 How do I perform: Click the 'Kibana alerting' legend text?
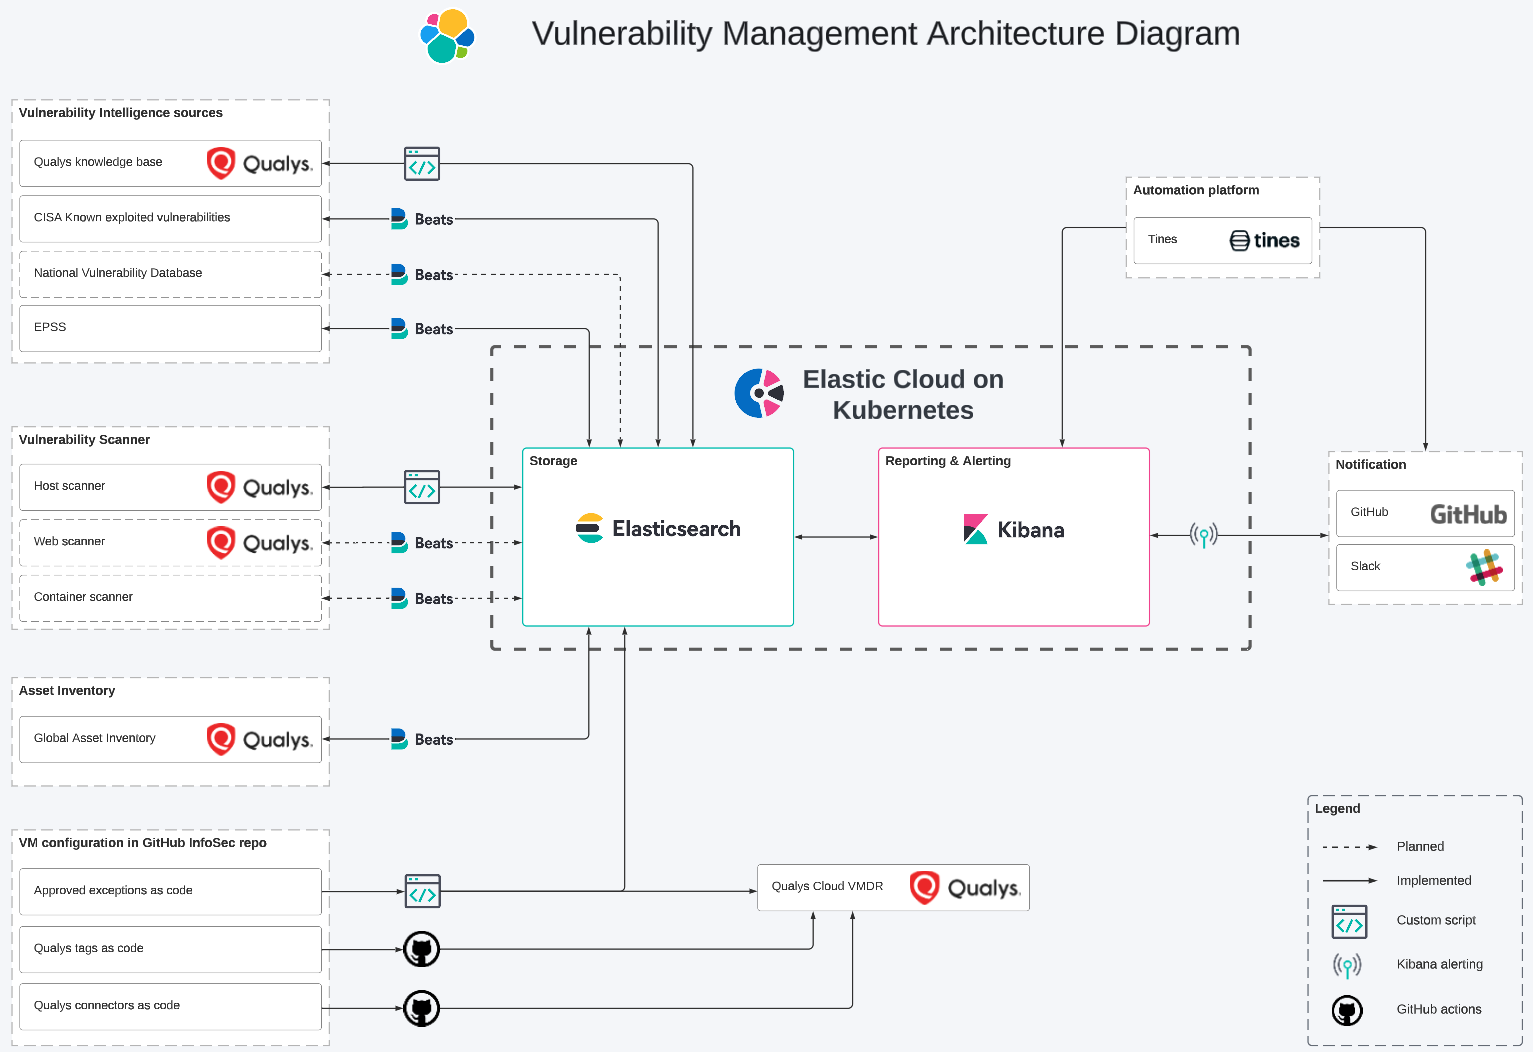[x=1439, y=964]
